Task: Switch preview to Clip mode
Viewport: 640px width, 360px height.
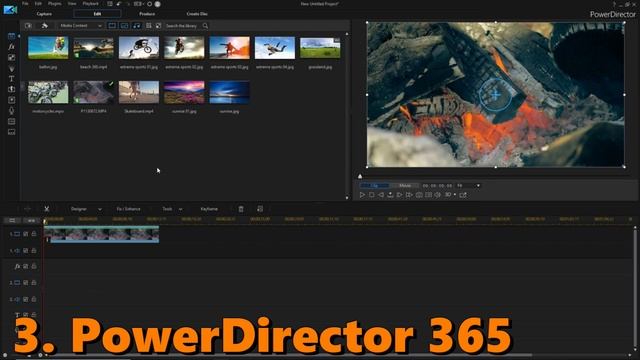Action: coord(374,186)
